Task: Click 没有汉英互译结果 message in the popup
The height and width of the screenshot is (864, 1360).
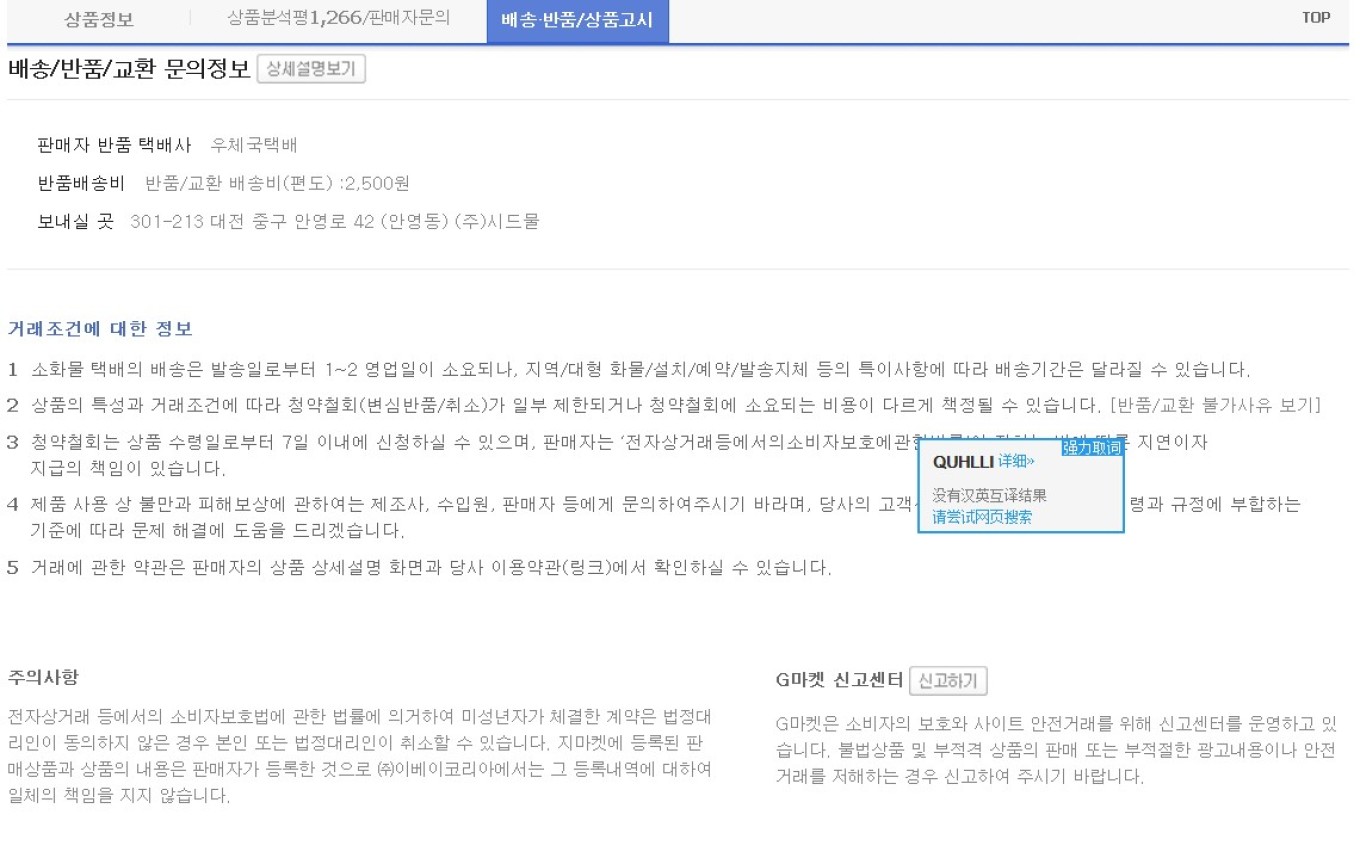Action: click(990, 495)
